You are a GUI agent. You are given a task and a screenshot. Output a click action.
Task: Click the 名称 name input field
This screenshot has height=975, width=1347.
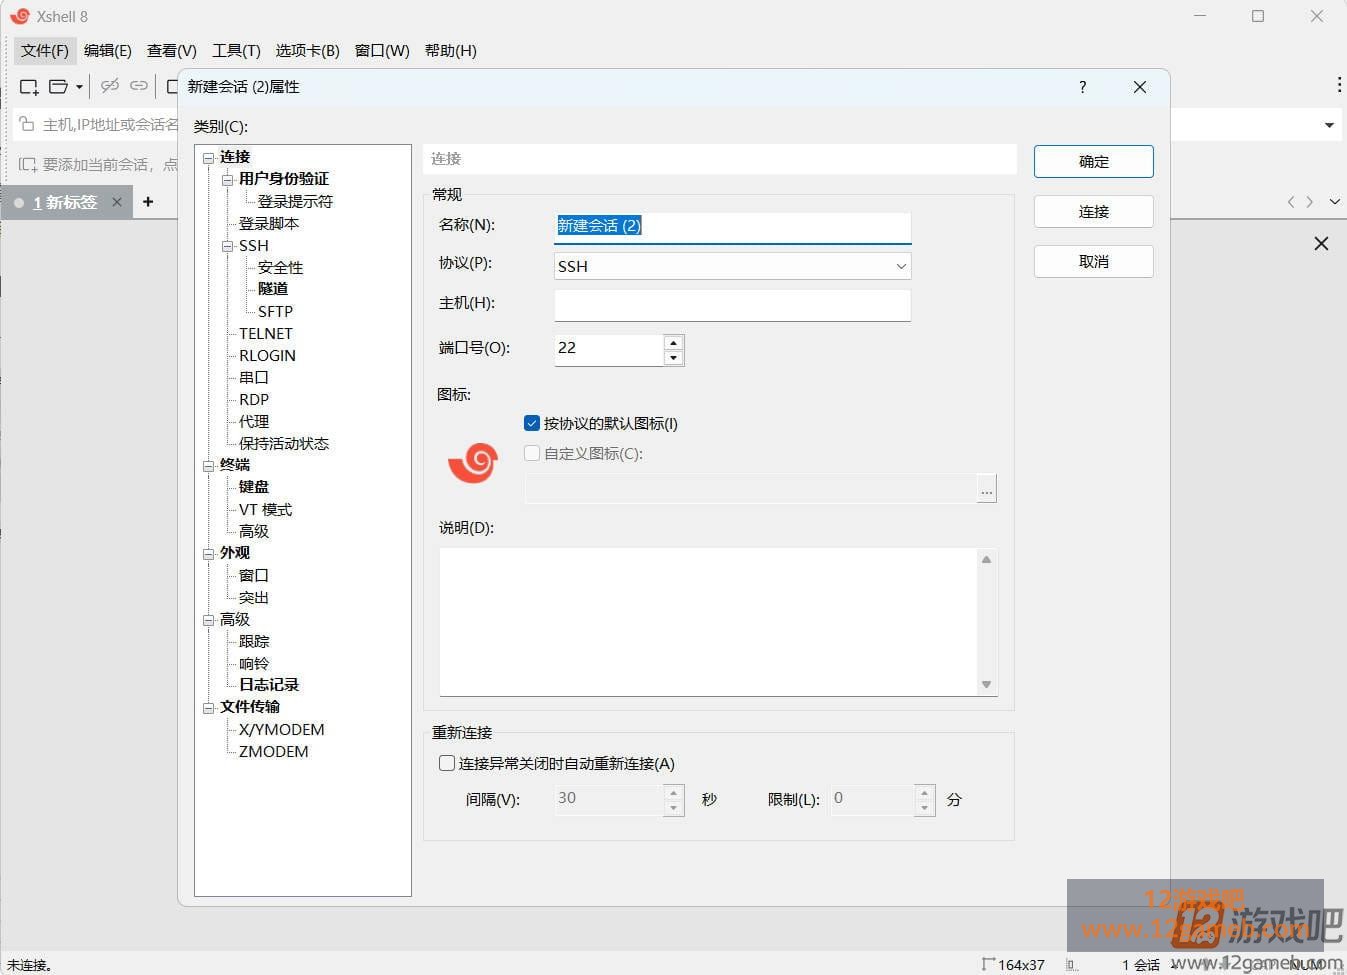[733, 226]
